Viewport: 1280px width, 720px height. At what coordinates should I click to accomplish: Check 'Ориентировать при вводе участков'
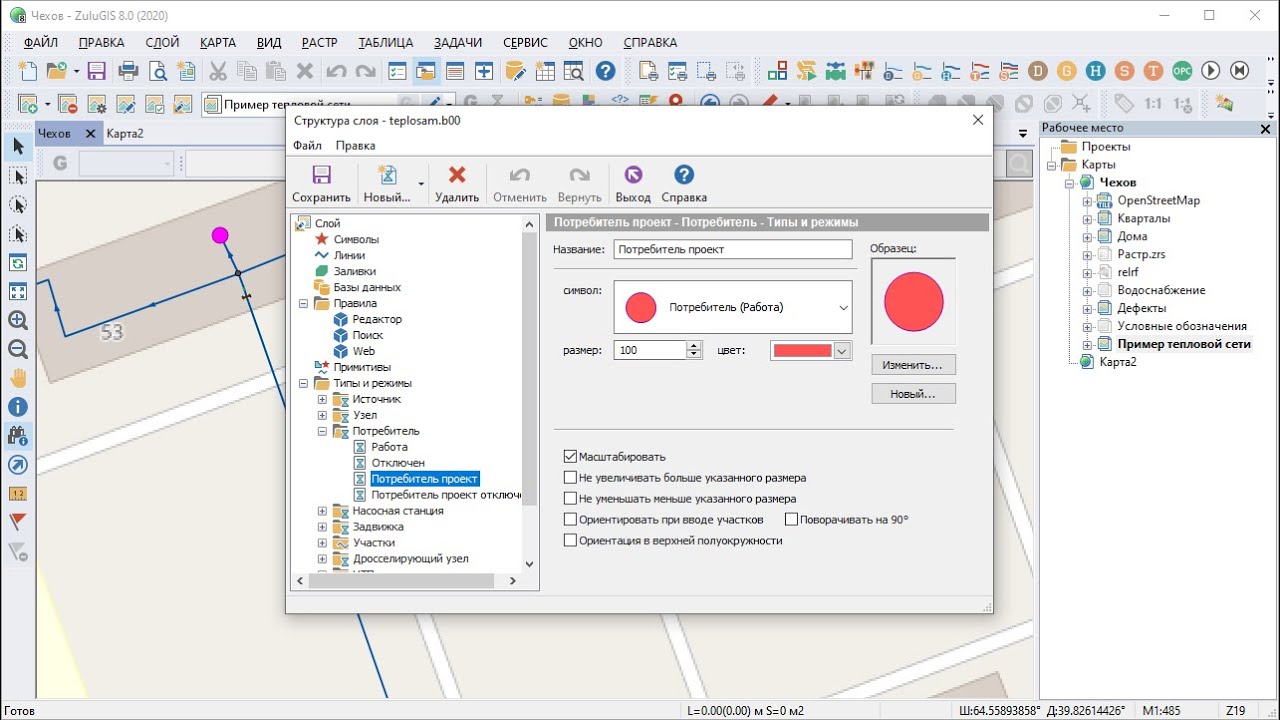coord(571,520)
